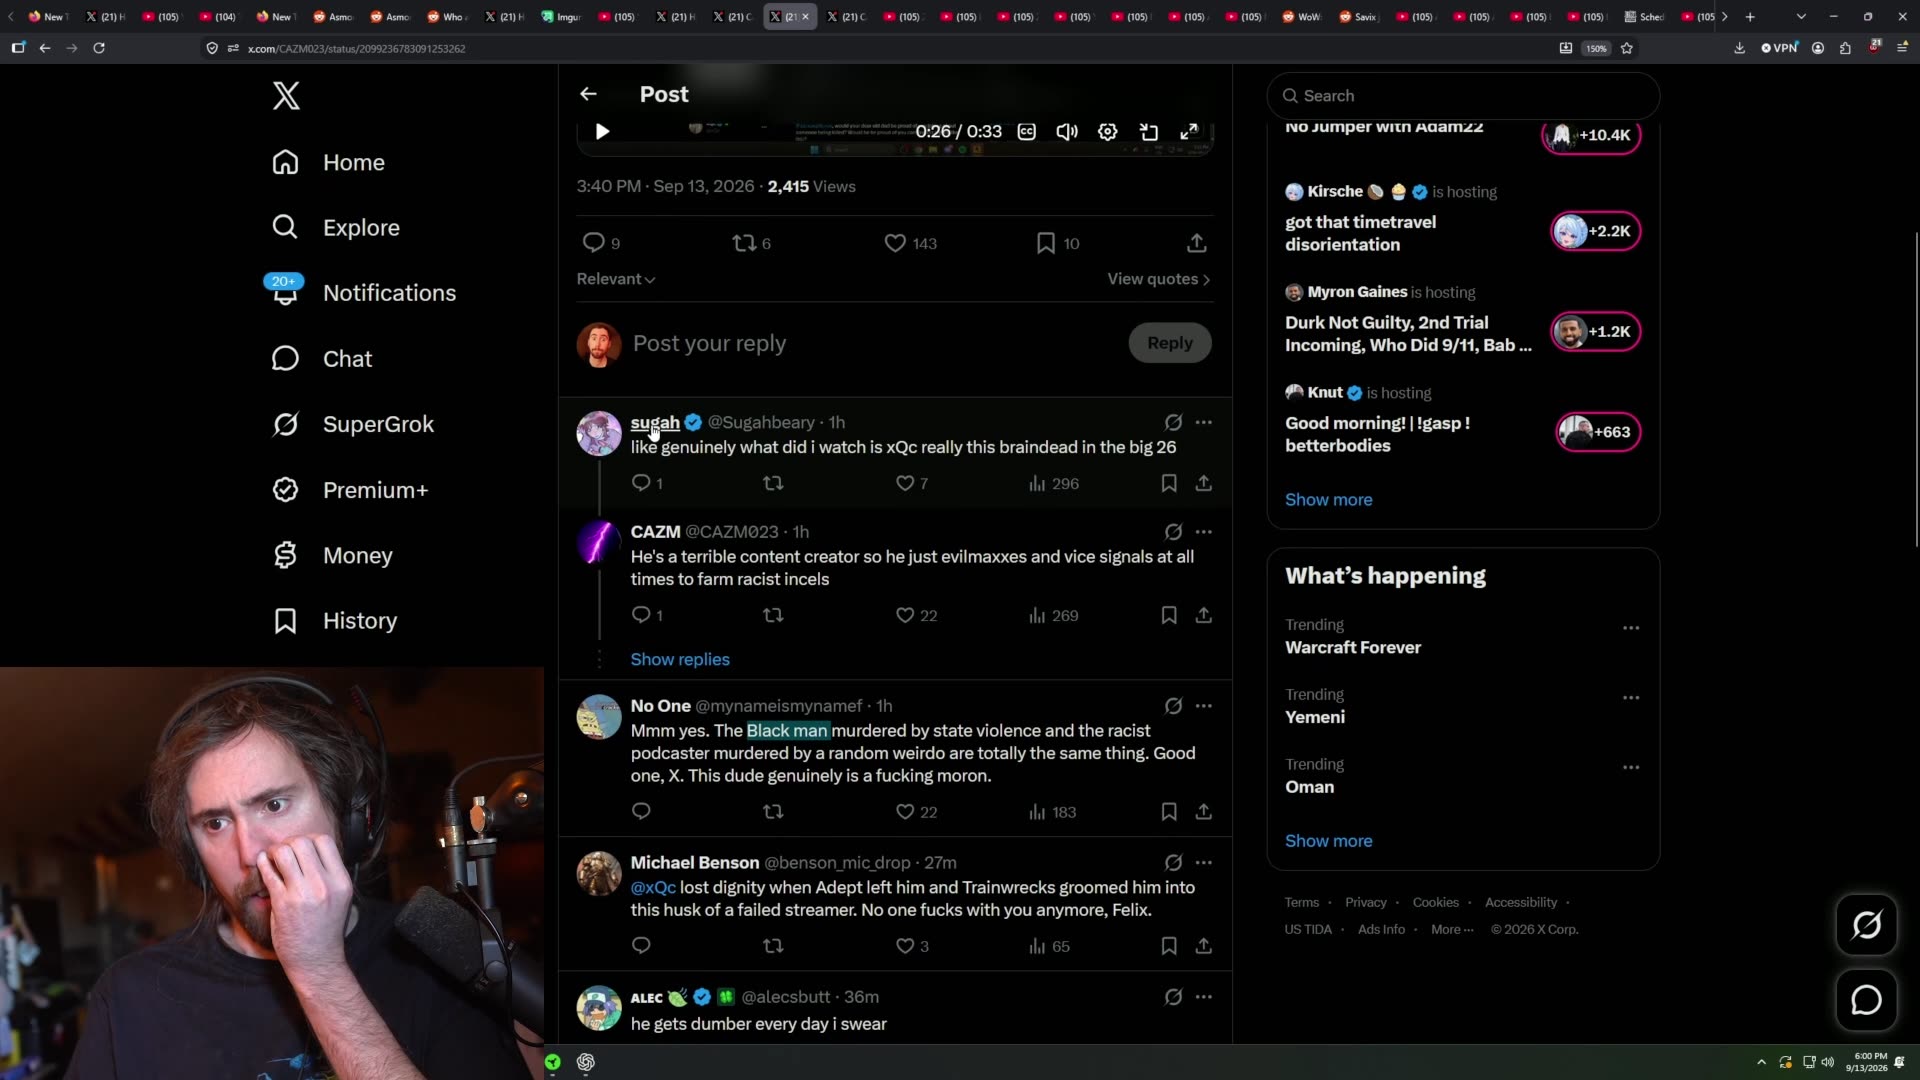Open more options on CAZM's reply

point(1204,532)
